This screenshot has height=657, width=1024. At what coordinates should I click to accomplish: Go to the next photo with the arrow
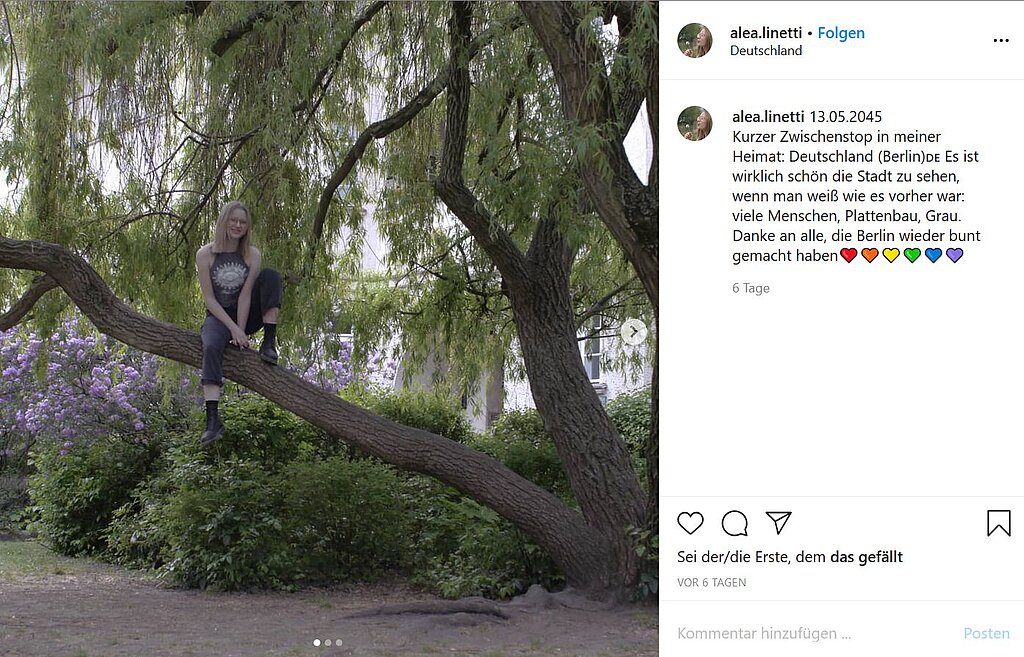633,332
